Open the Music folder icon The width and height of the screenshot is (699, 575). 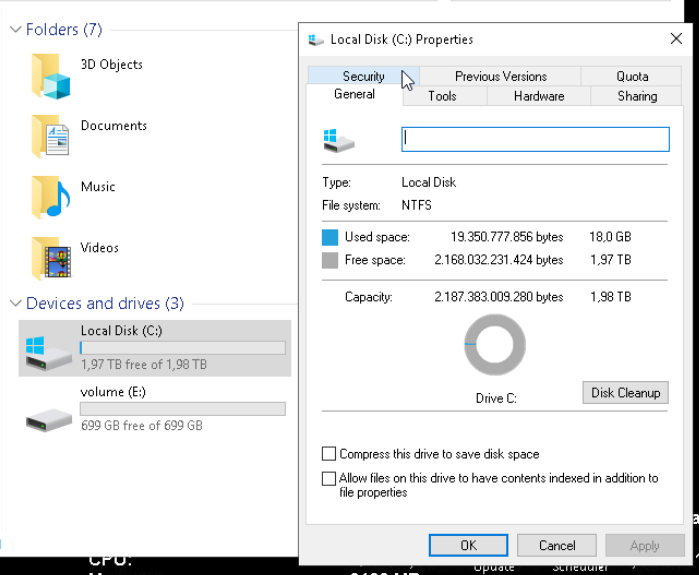51,198
